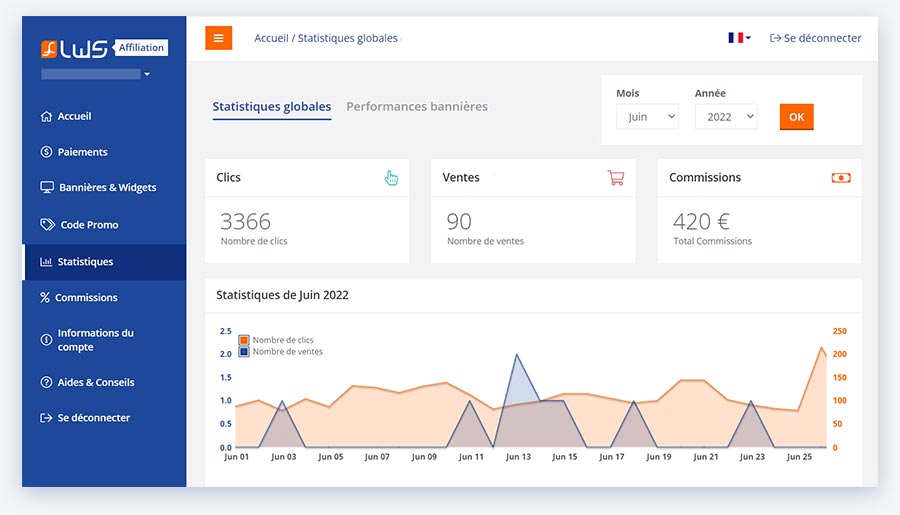Open Accueil from the sidebar

point(74,116)
